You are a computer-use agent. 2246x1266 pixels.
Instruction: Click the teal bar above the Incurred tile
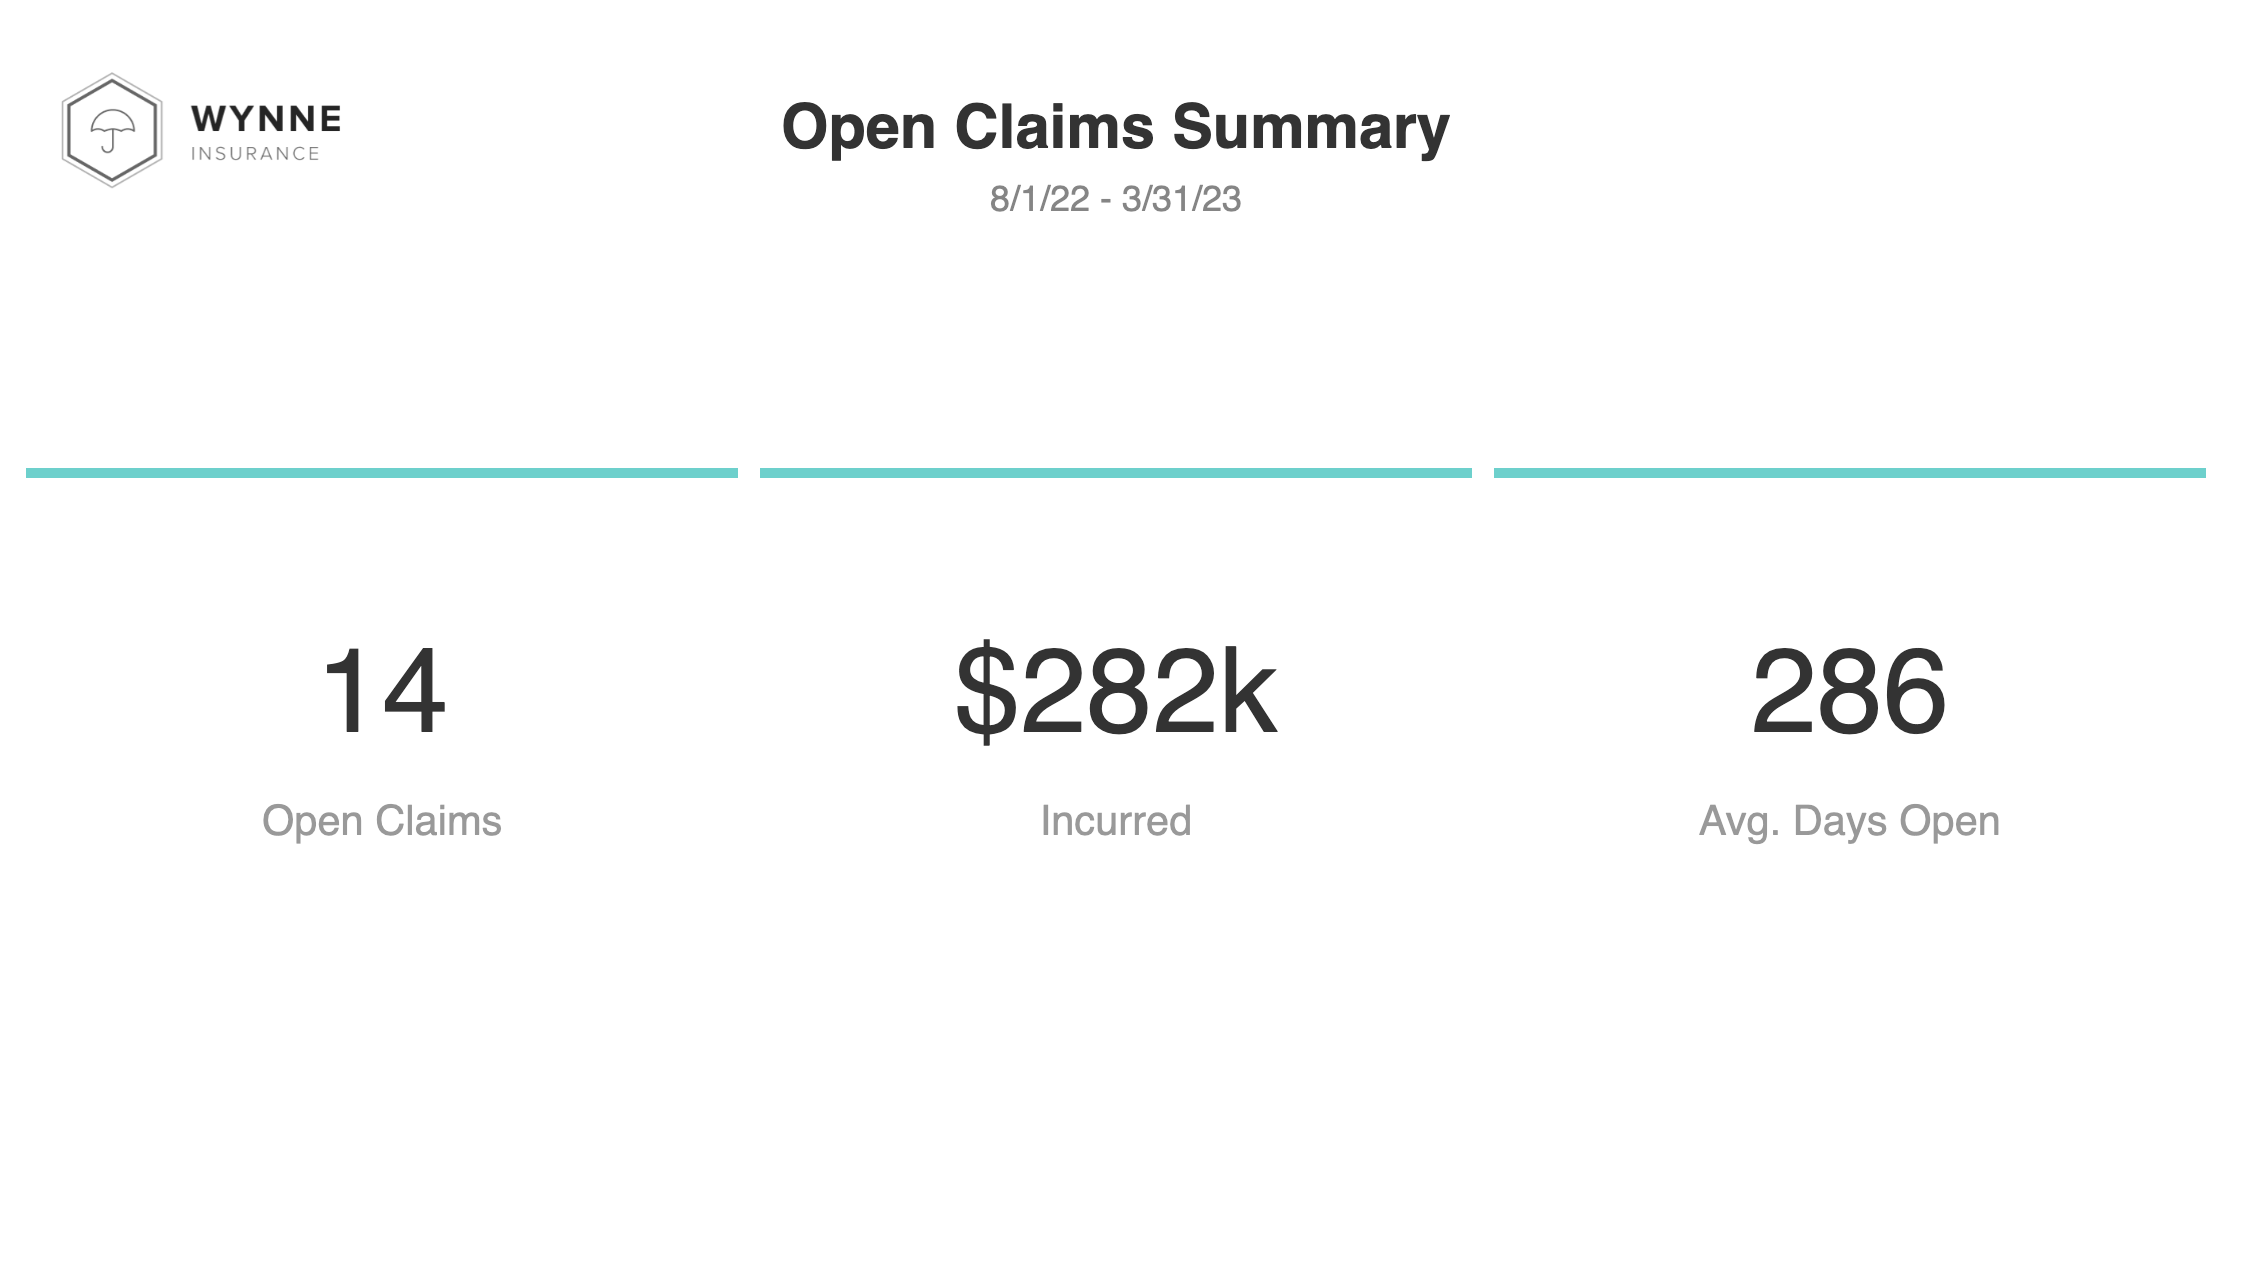tap(1116, 473)
